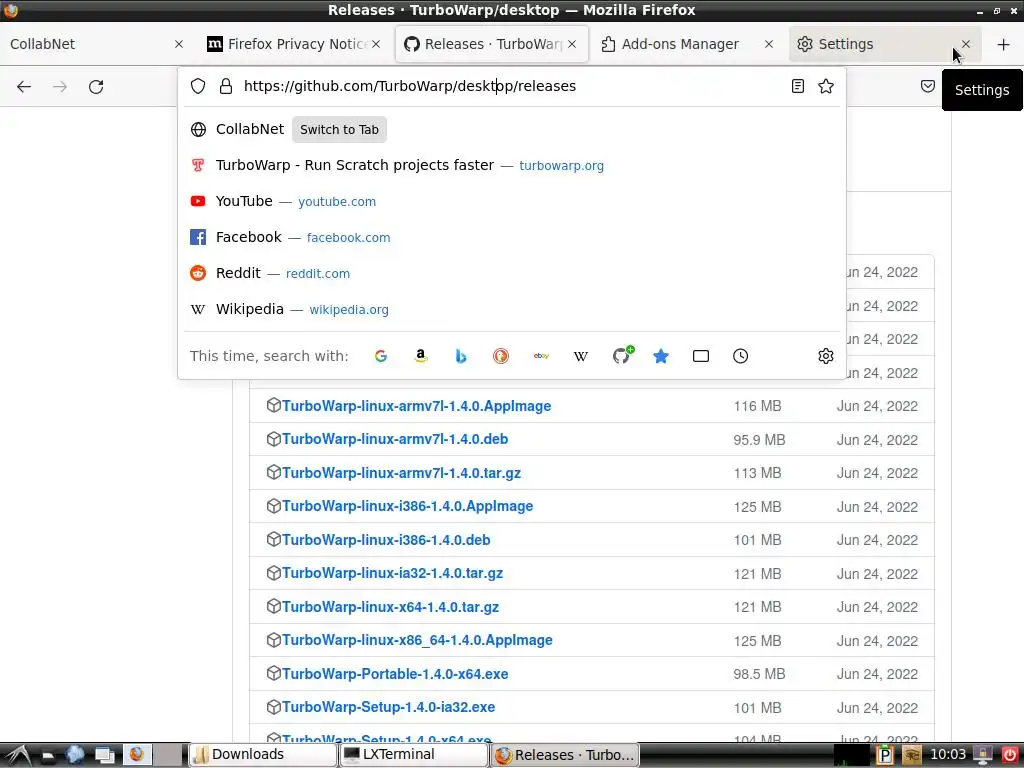Screen dimensions: 1024x768
Task: Click the red power button in tray
Action: [1009, 755]
